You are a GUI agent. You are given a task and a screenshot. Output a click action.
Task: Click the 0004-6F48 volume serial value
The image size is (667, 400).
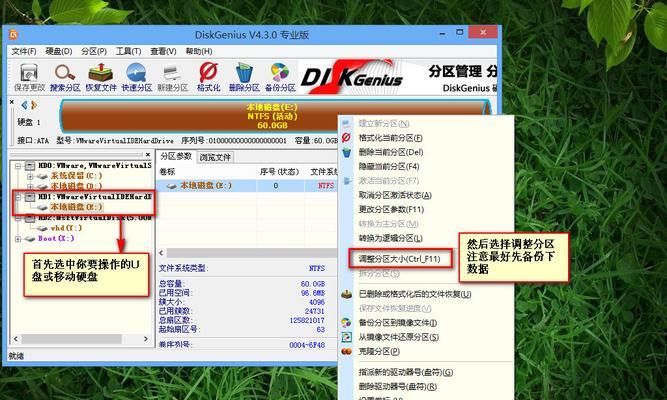click(307, 345)
